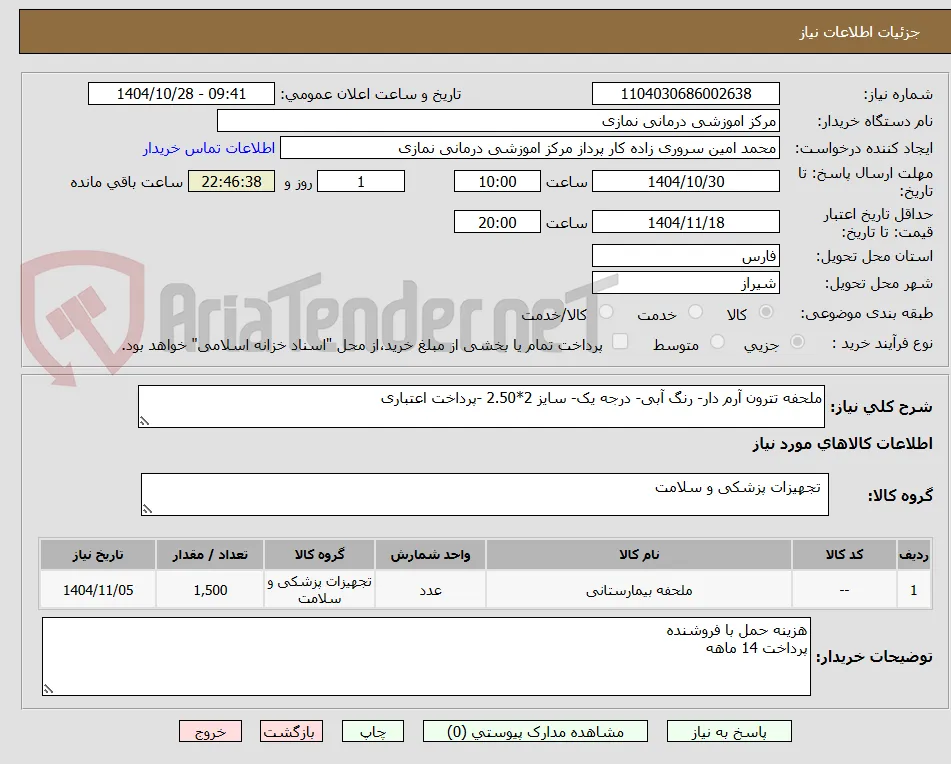This screenshot has width=951, height=764.
Task: Click the resize handle of buyer notes textarea
Action: (x=49, y=688)
